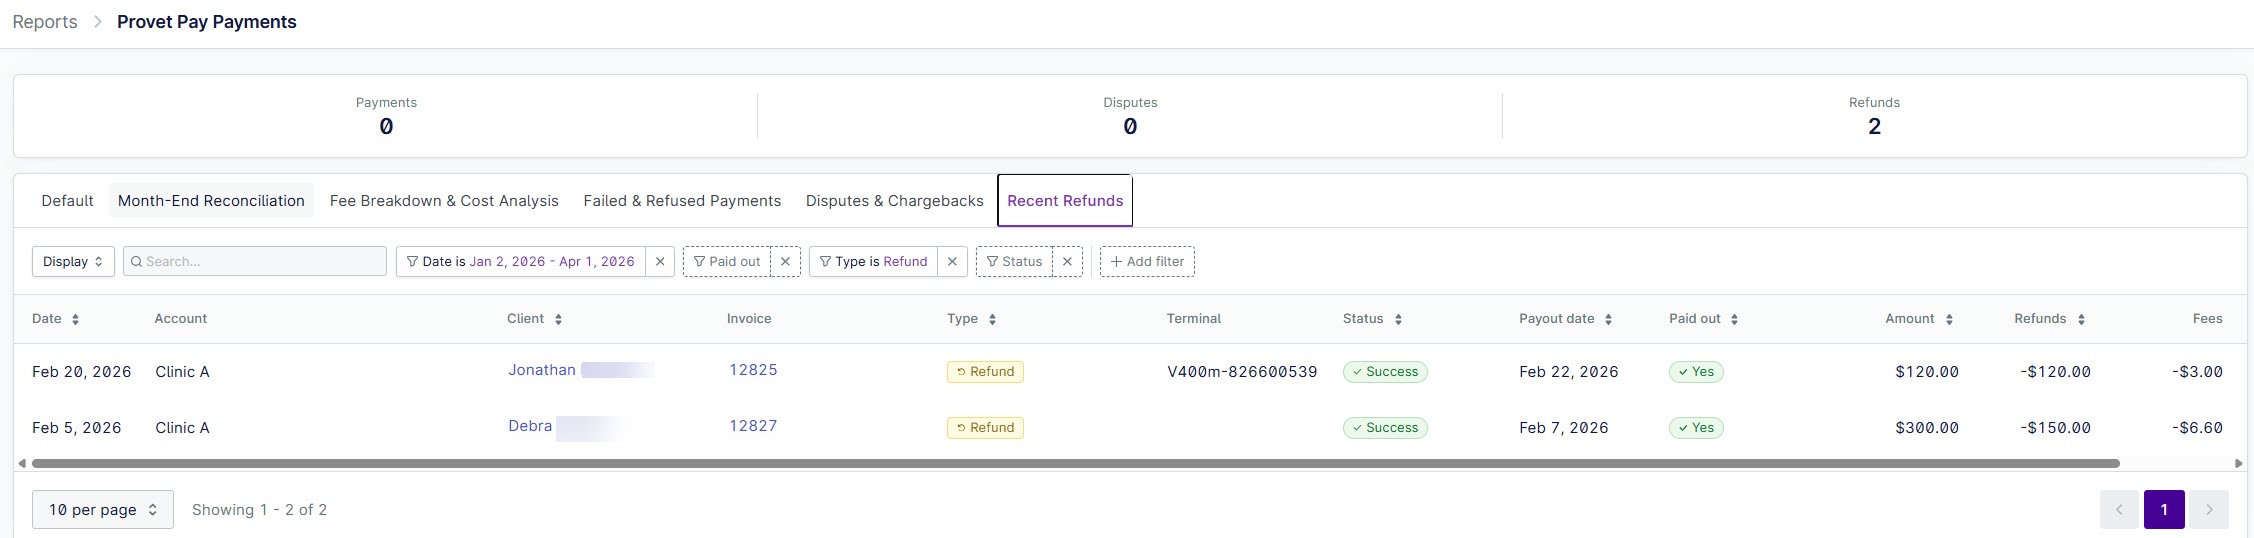Remove the Paid out filter using its X
The image size is (2254, 538).
(x=785, y=262)
